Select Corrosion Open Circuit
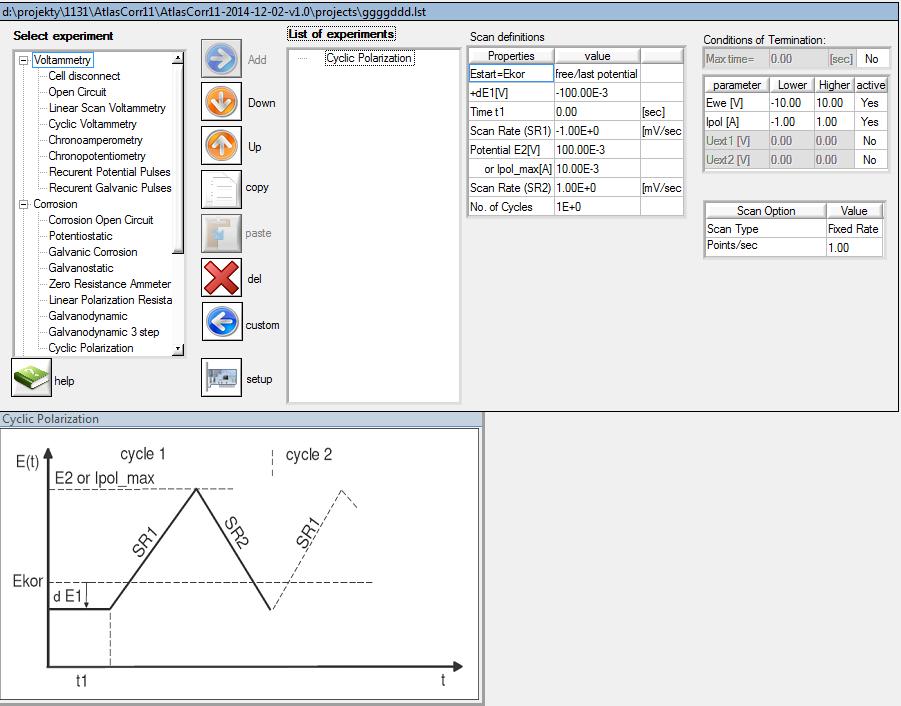This screenshot has width=901, height=706. pos(101,220)
